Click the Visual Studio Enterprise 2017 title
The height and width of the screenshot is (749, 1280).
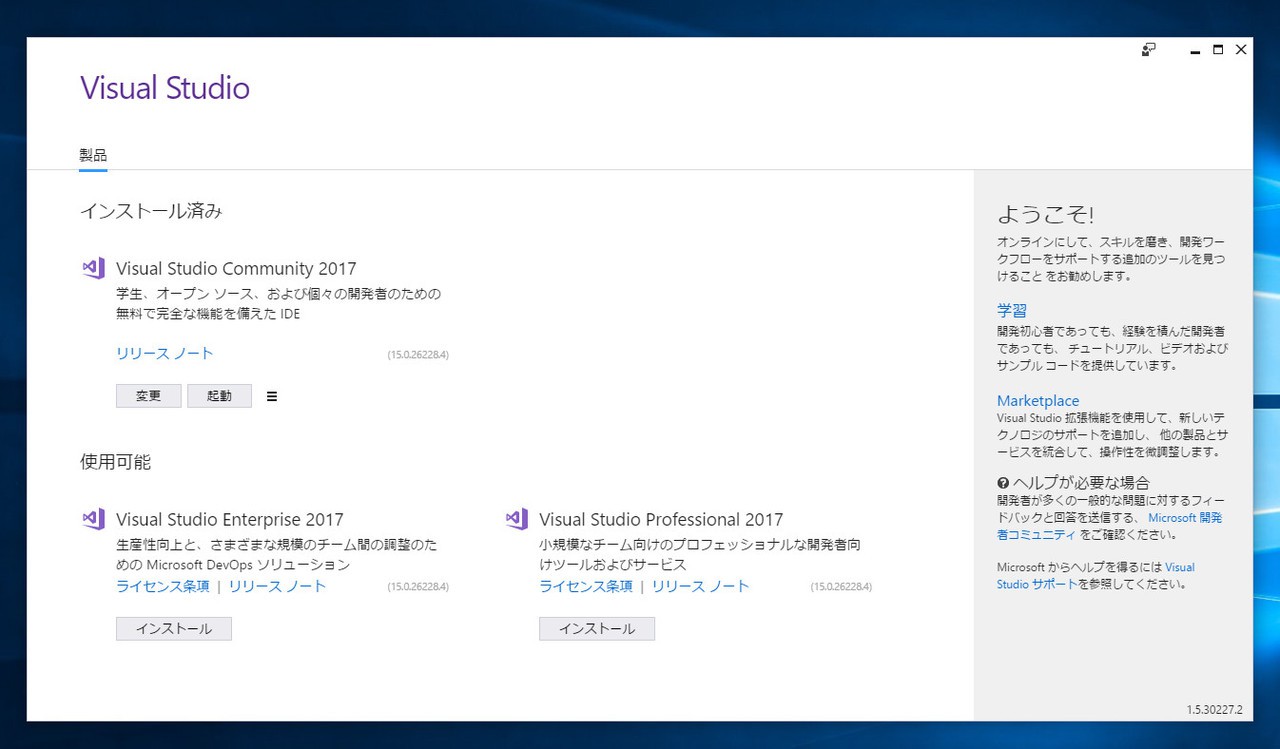pos(230,519)
